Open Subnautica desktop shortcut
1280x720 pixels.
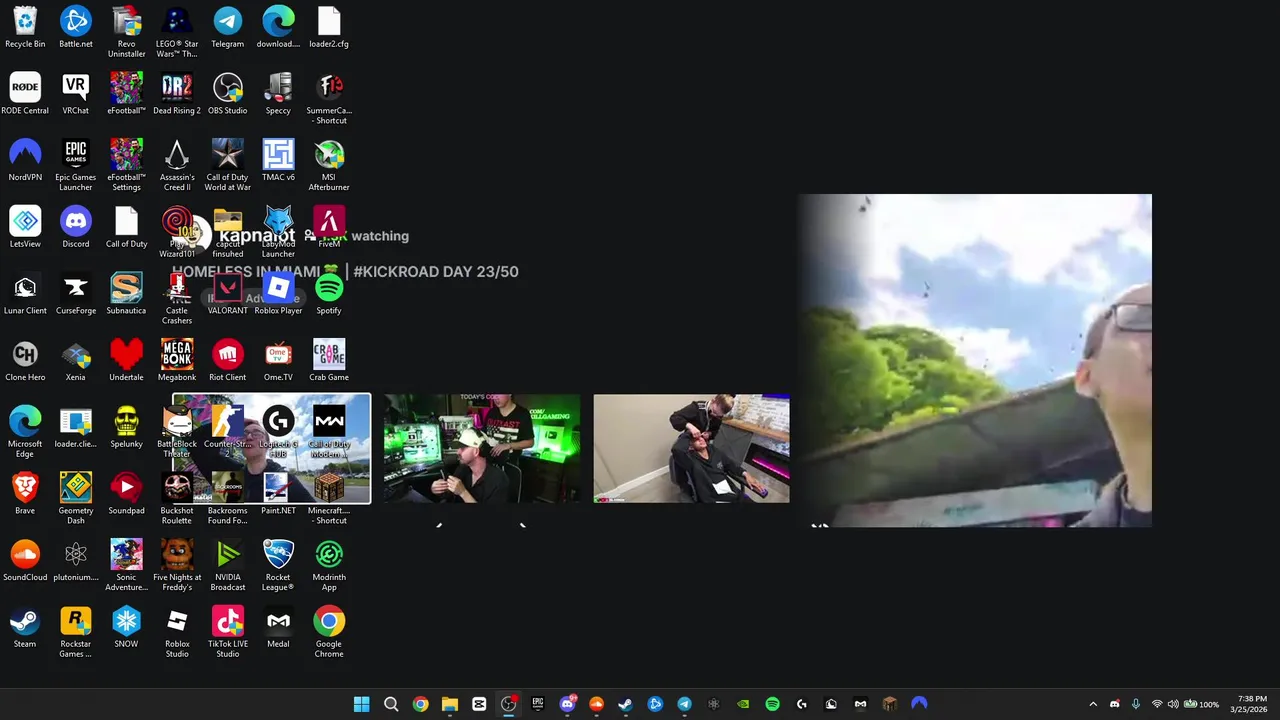[126, 294]
